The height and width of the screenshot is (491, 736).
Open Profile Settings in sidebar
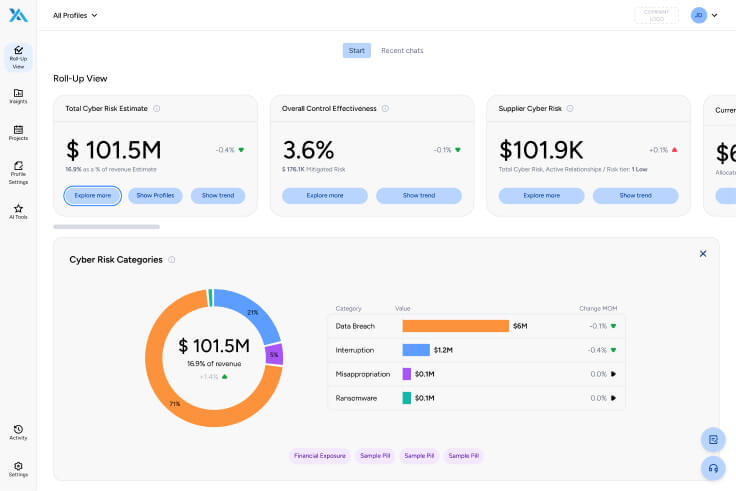coord(18,171)
